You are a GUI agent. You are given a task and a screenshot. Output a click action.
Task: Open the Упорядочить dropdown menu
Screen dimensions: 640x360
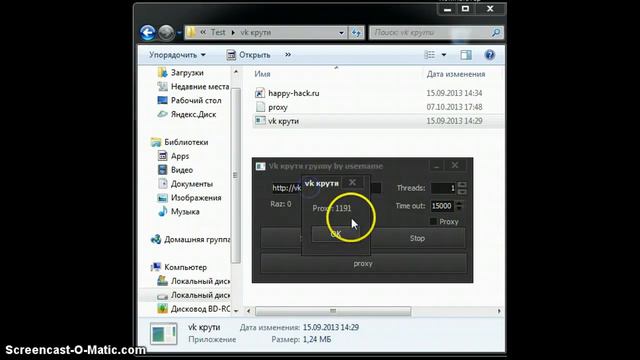(x=177, y=55)
